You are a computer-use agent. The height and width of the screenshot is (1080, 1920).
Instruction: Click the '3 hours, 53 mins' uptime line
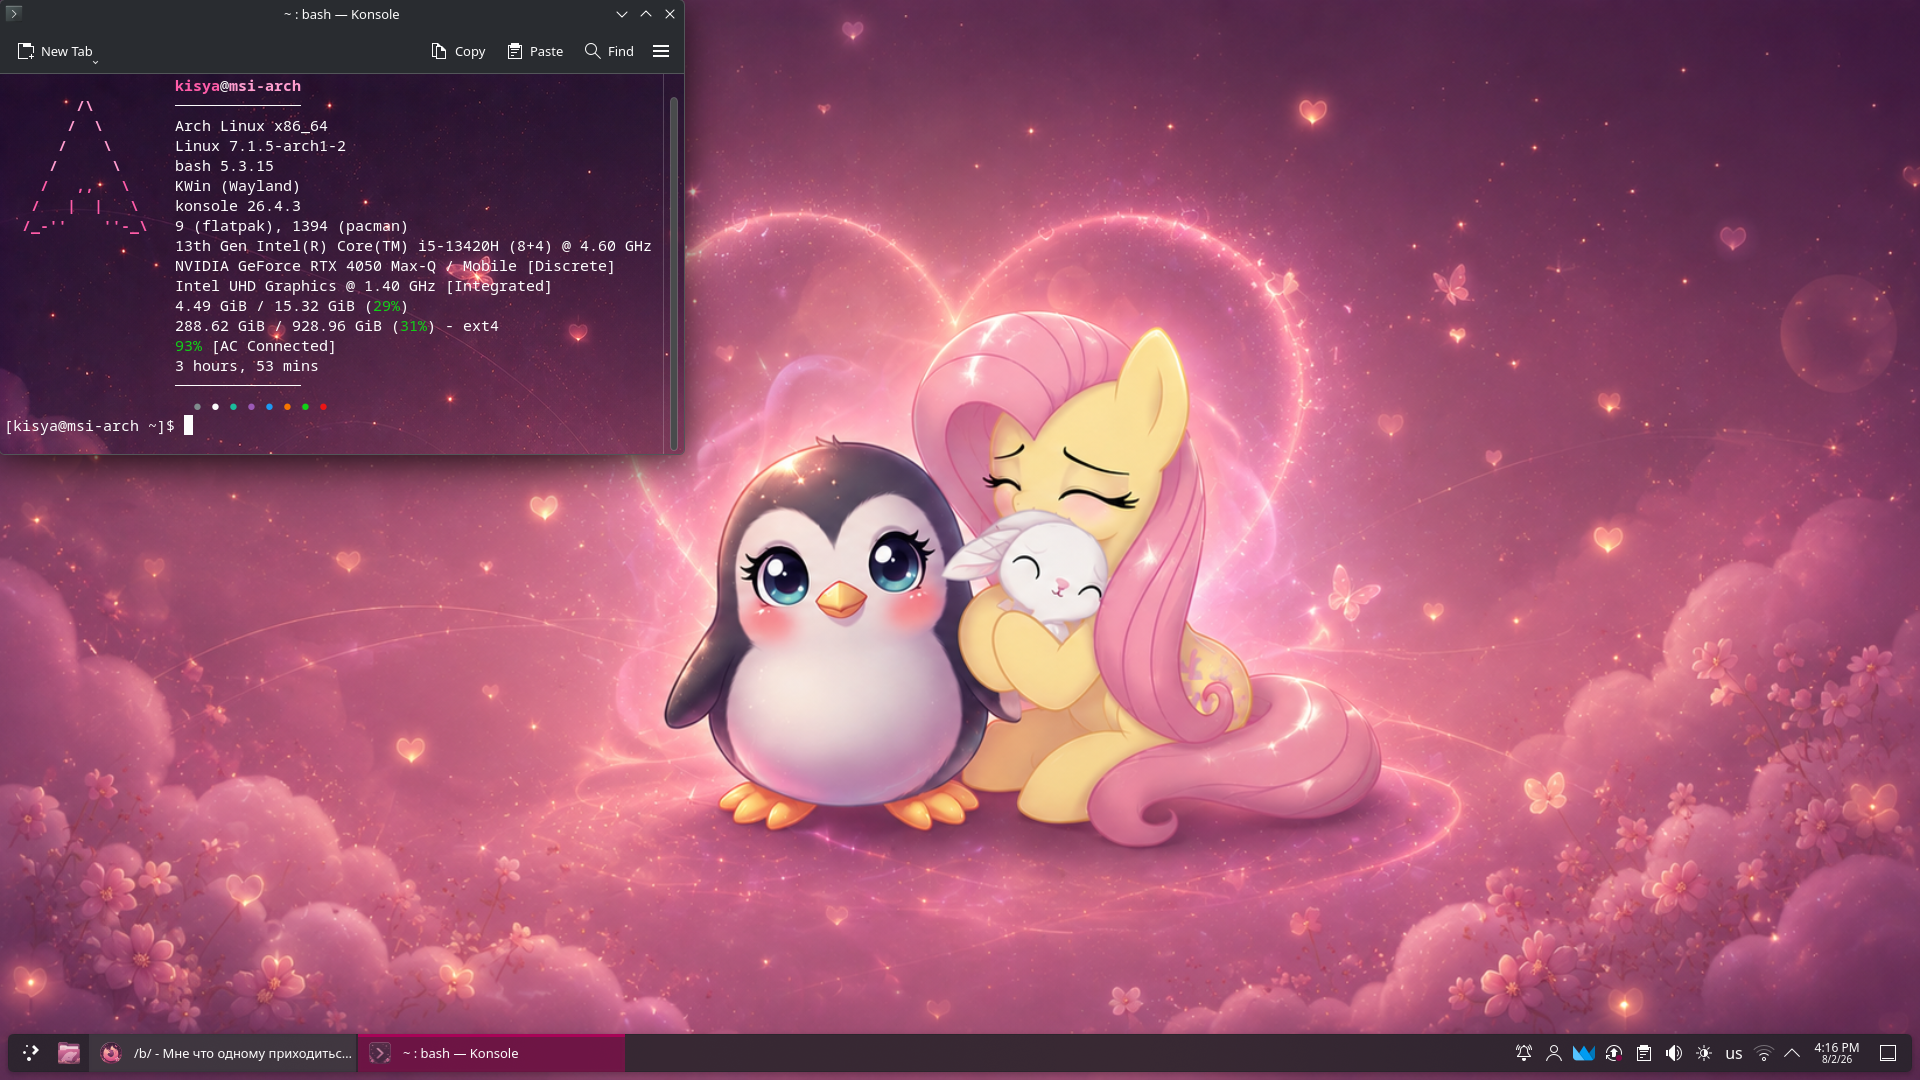click(247, 366)
